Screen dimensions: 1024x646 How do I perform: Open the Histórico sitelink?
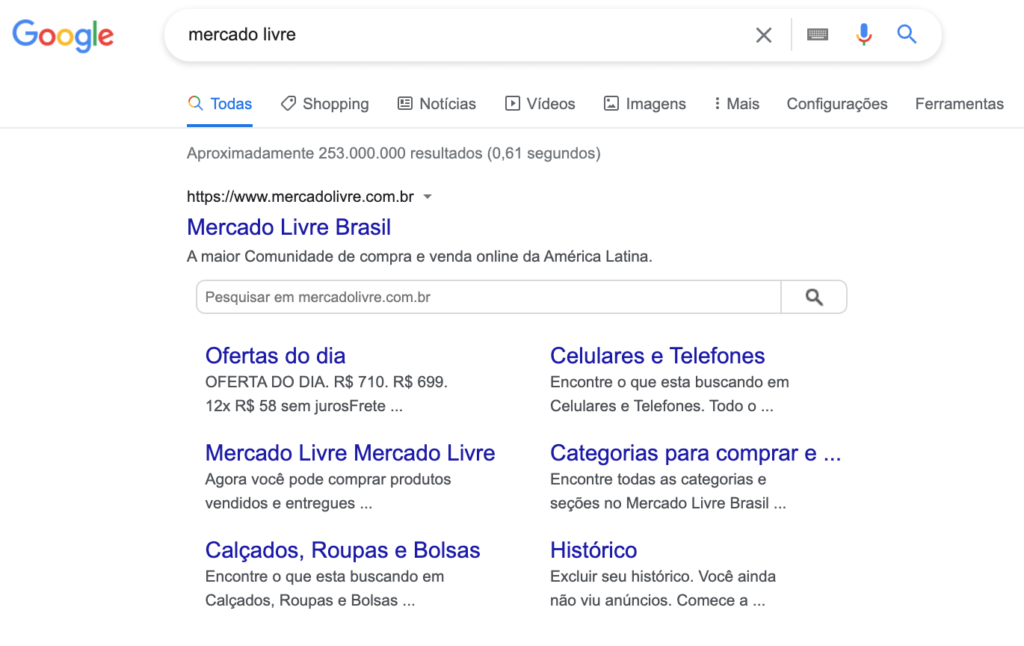click(593, 551)
